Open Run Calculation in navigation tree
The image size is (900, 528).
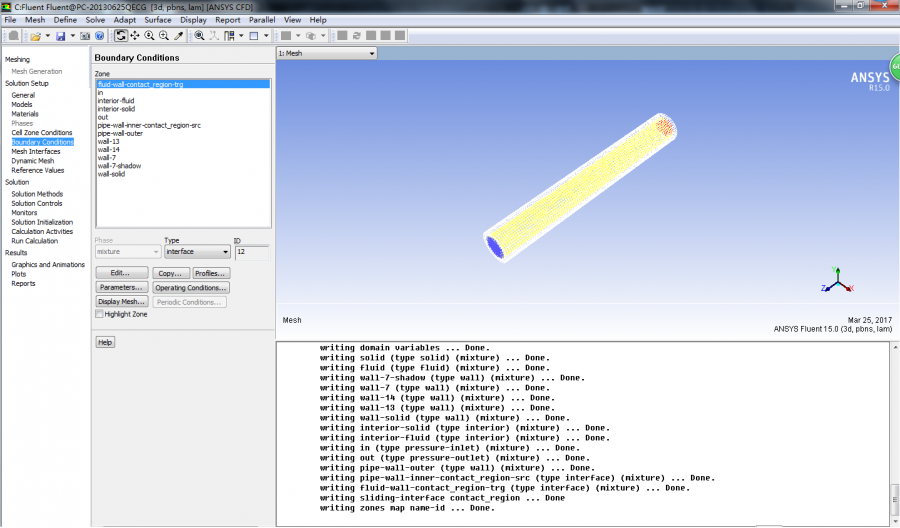tap(34, 241)
